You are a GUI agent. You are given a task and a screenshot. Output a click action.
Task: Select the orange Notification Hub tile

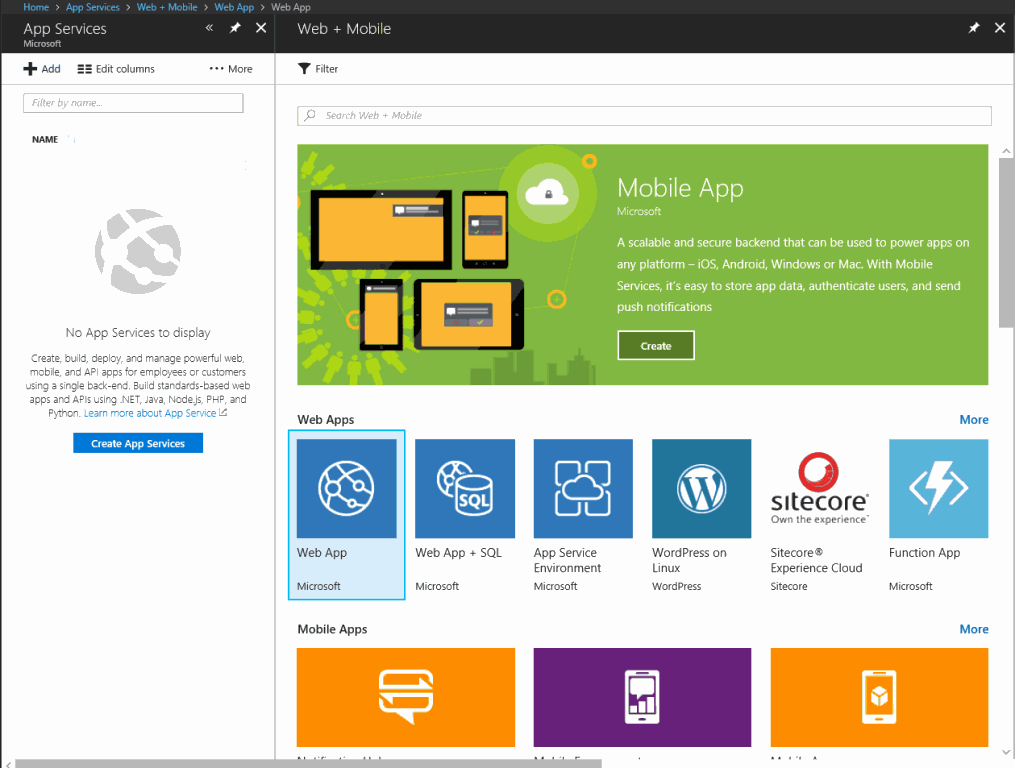pyautogui.click(x=406, y=697)
